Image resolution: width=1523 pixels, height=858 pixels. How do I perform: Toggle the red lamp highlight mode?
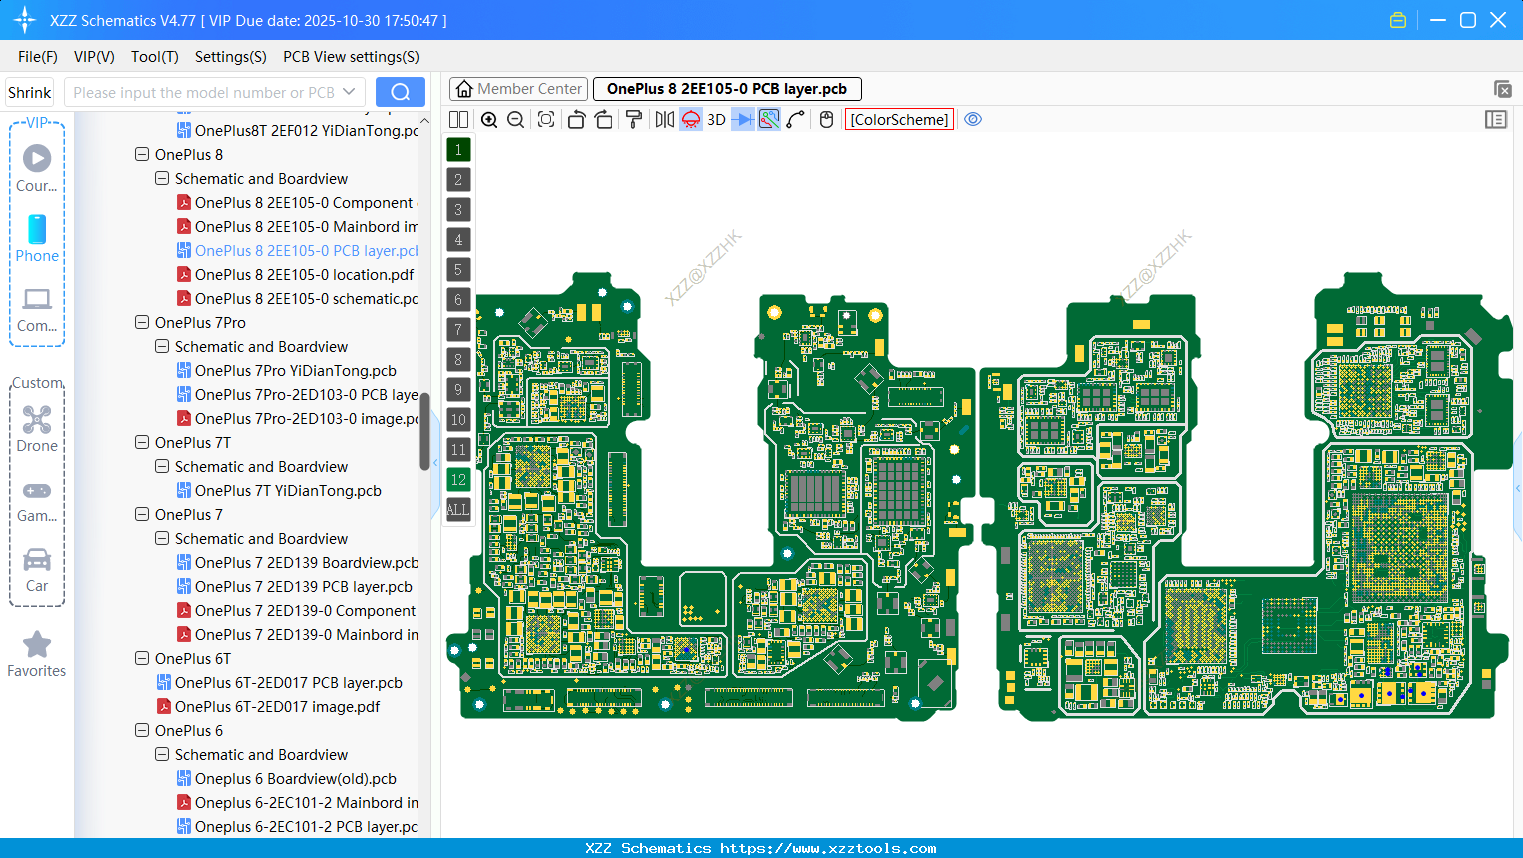pyautogui.click(x=690, y=119)
